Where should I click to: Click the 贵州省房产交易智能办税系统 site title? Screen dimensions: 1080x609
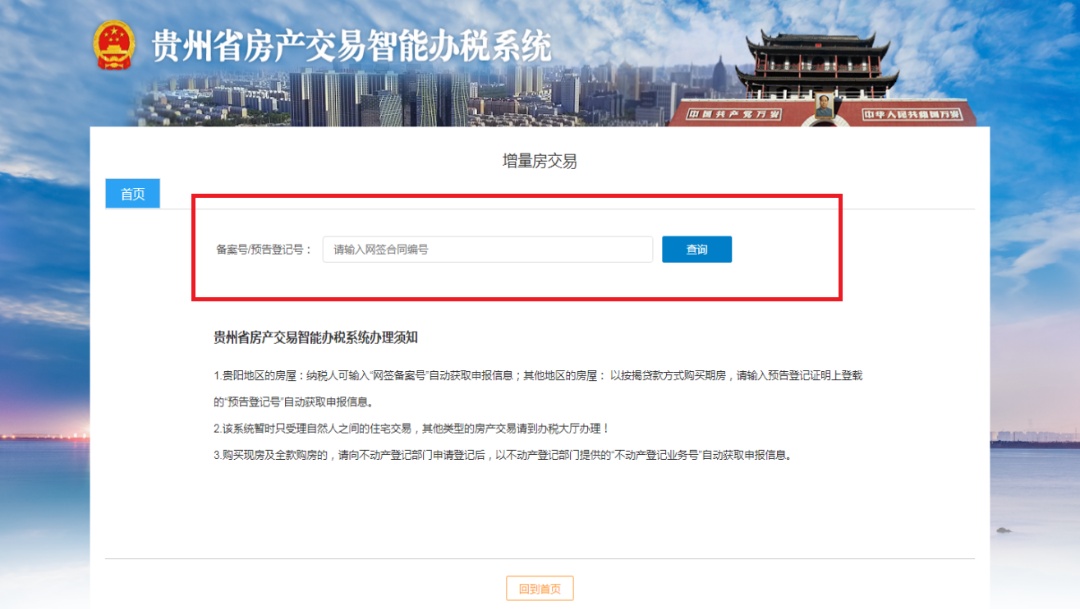pyautogui.click(x=351, y=46)
